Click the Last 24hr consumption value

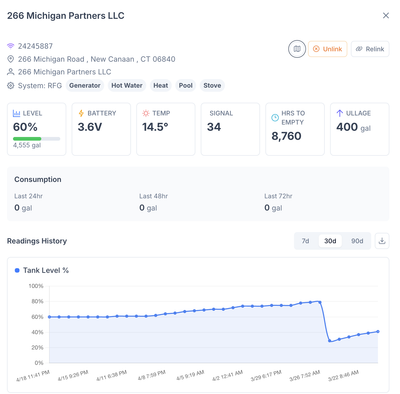pos(23,208)
